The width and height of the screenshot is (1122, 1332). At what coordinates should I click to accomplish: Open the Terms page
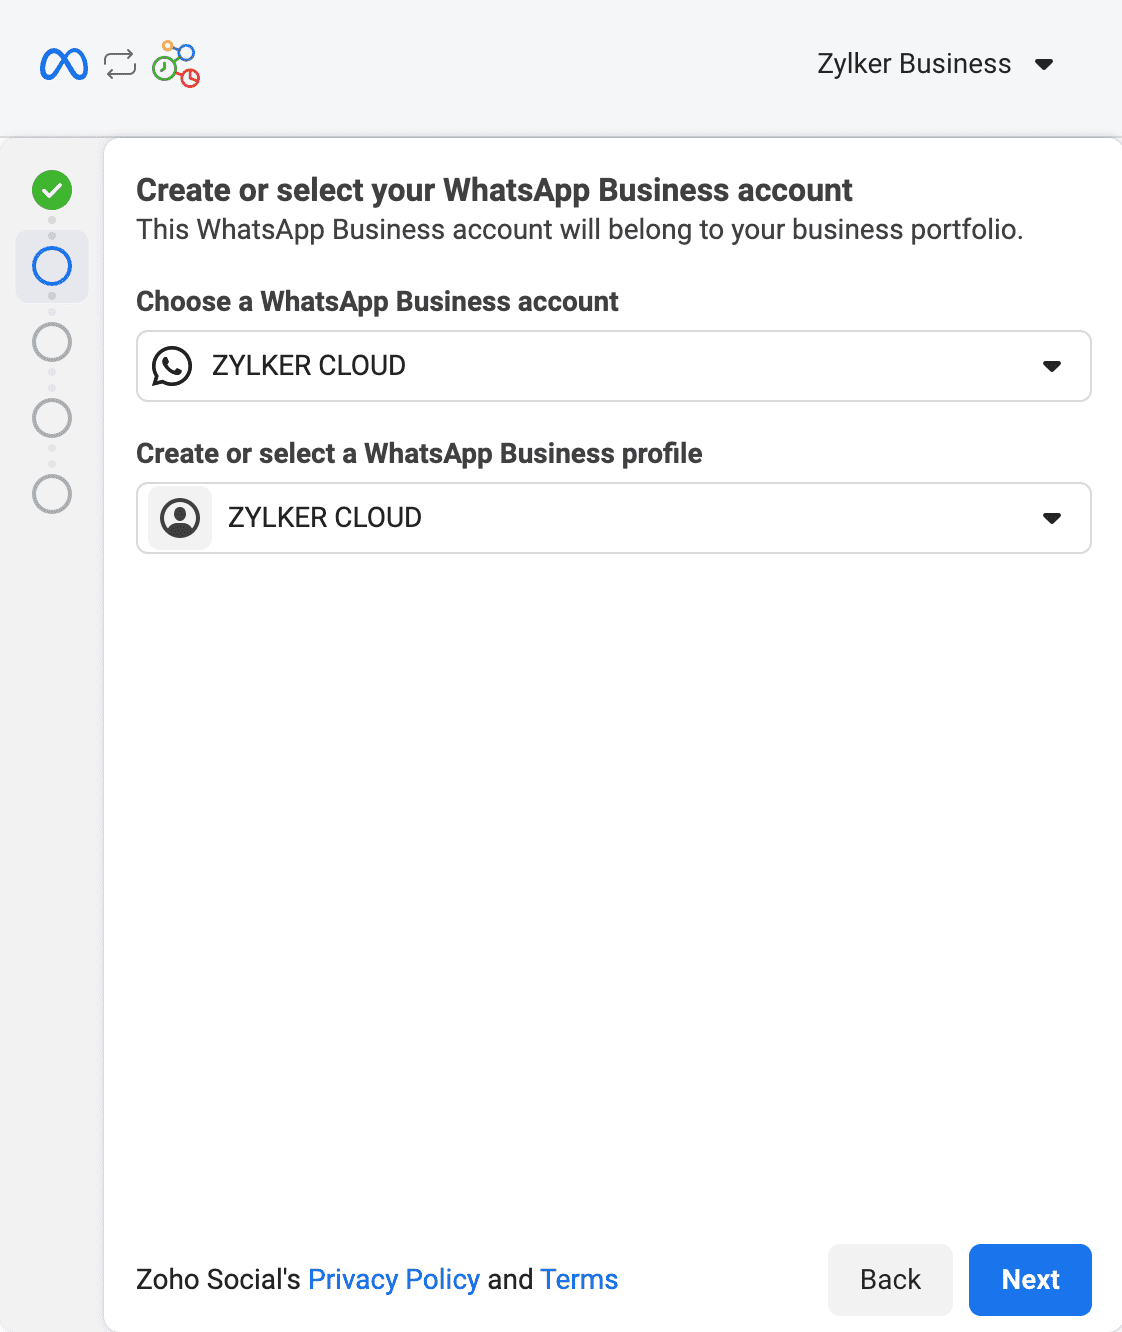(578, 1279)
